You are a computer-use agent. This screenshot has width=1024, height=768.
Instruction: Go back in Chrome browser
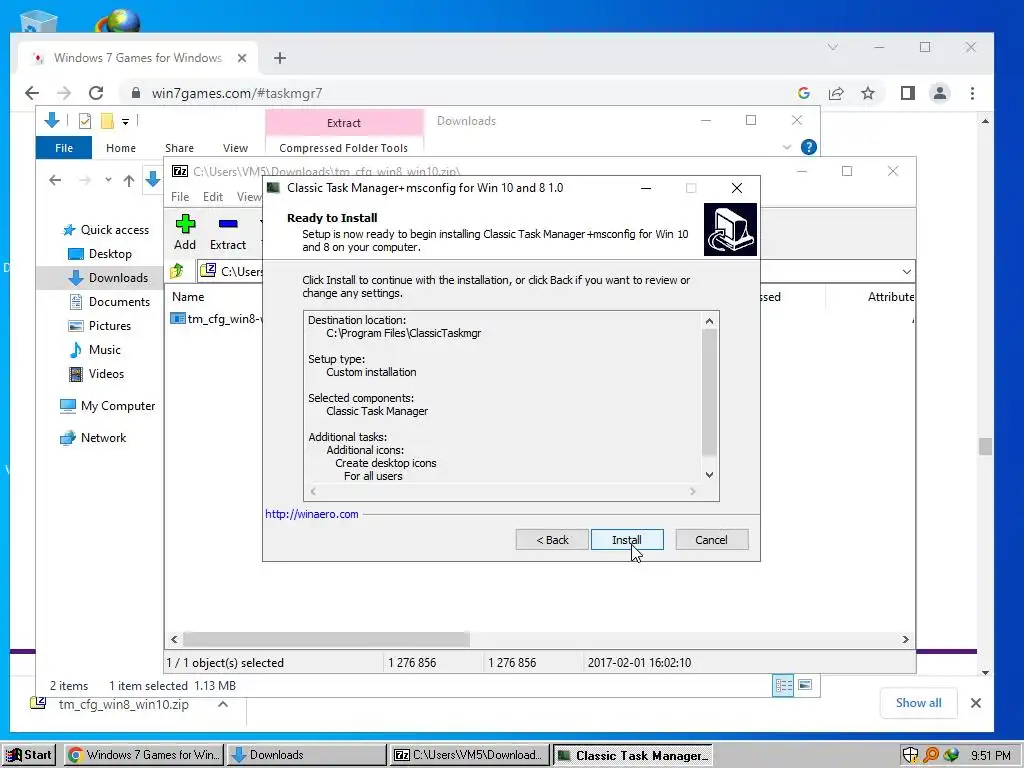point(32,93)
